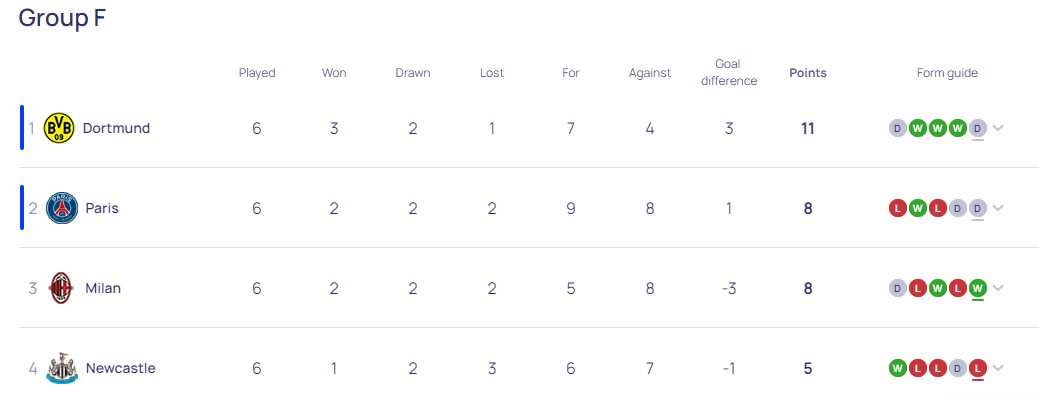Expand Newcastle's form guide chevron

(x=998, y=368)
